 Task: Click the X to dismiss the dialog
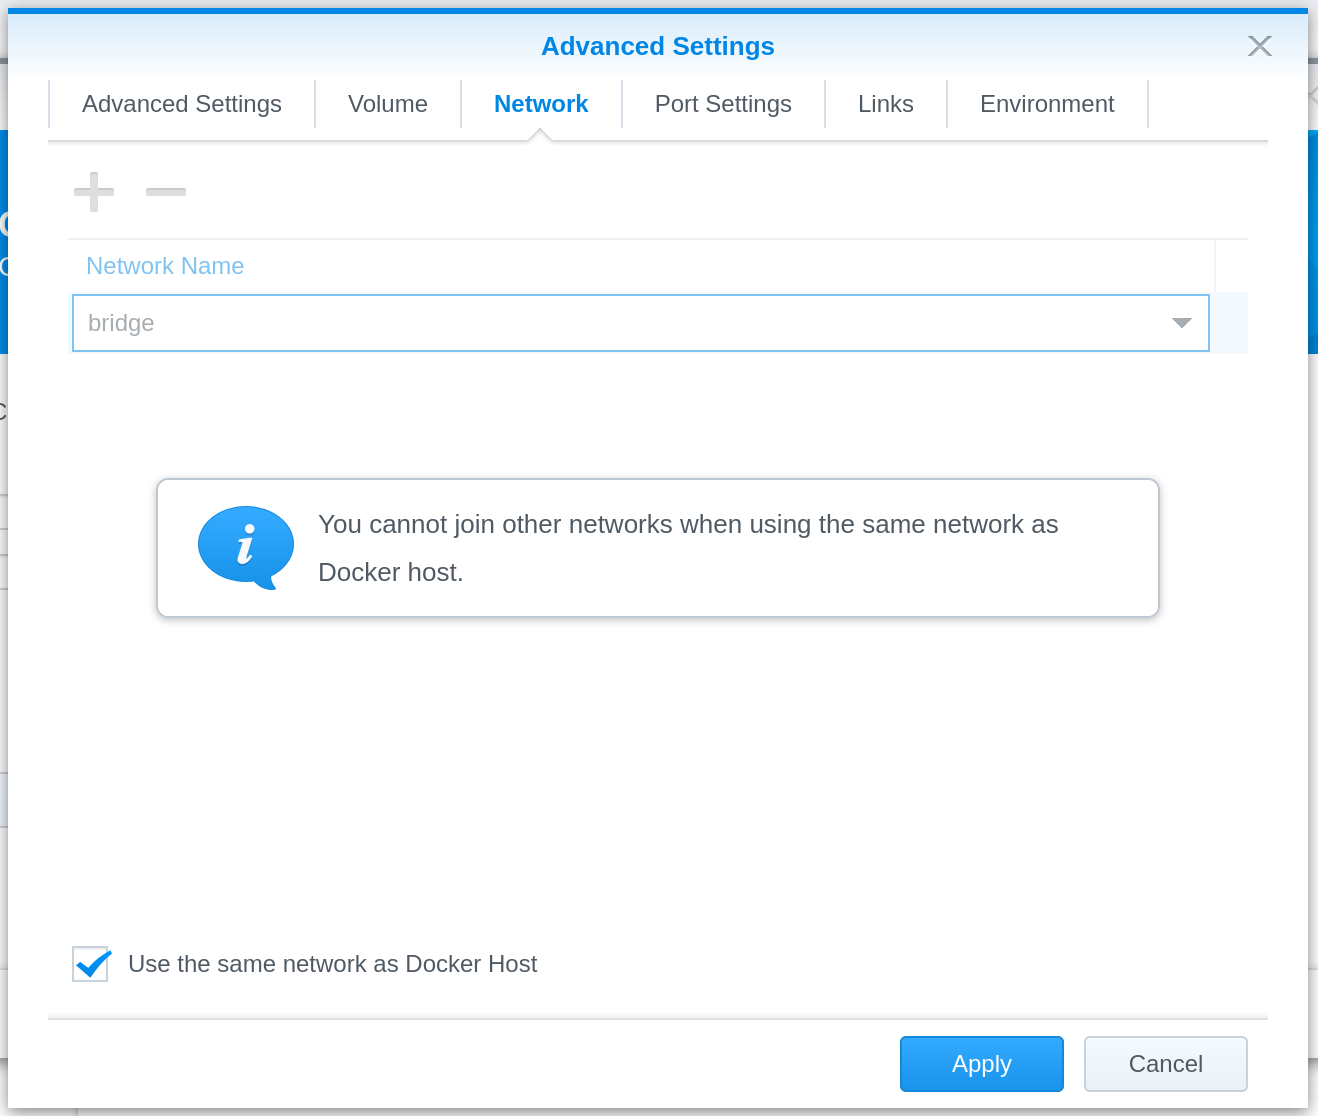(1259, 45)
